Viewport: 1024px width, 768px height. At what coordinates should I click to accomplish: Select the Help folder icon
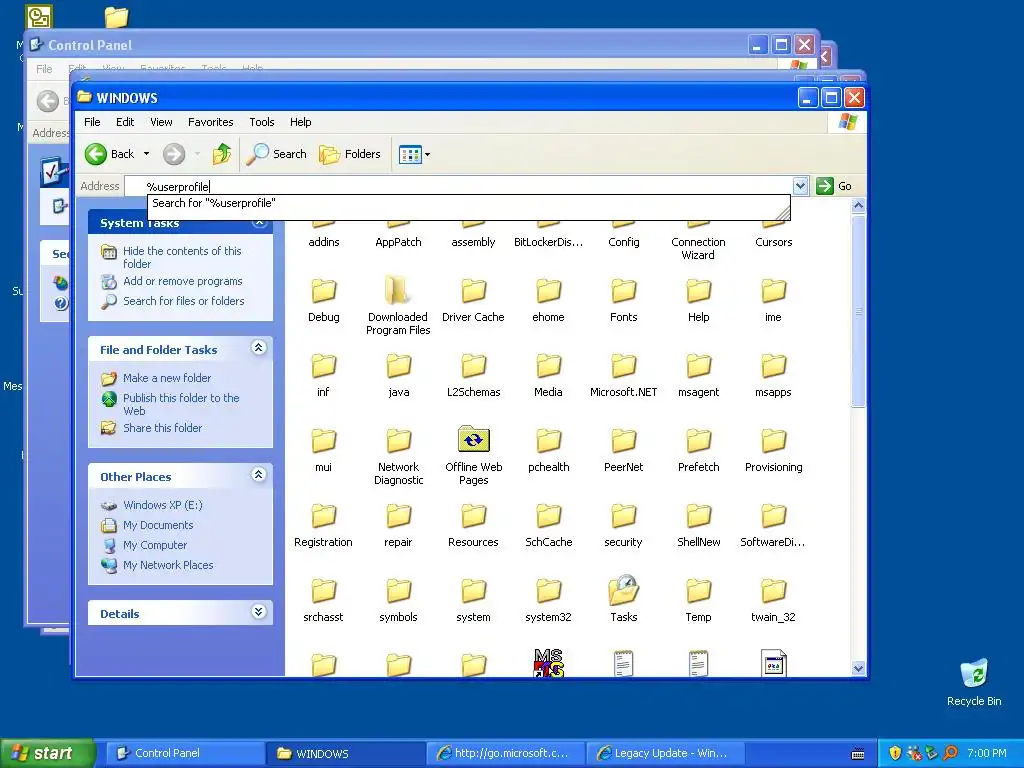click(698, 291)
